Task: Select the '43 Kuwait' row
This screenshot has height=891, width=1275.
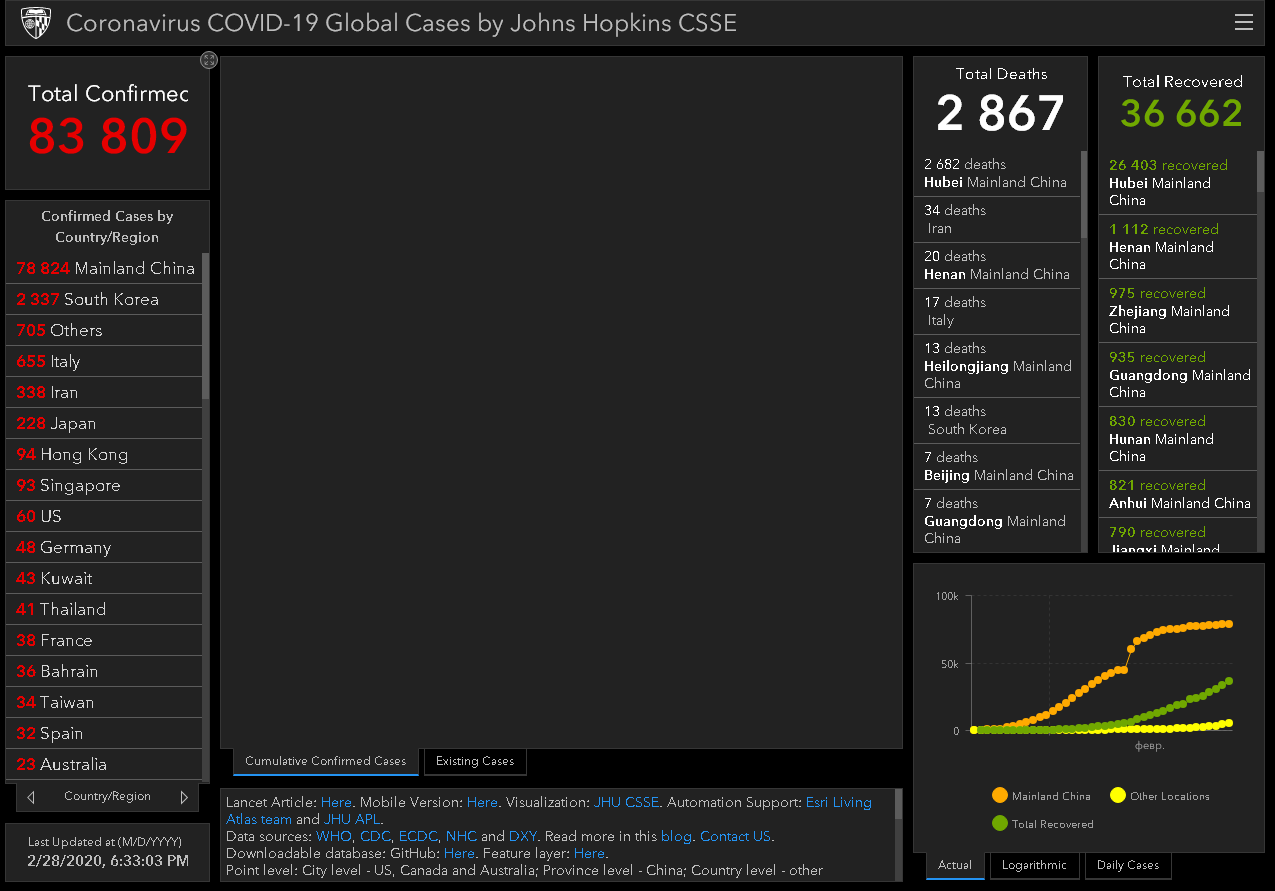Action: point(104,578)
